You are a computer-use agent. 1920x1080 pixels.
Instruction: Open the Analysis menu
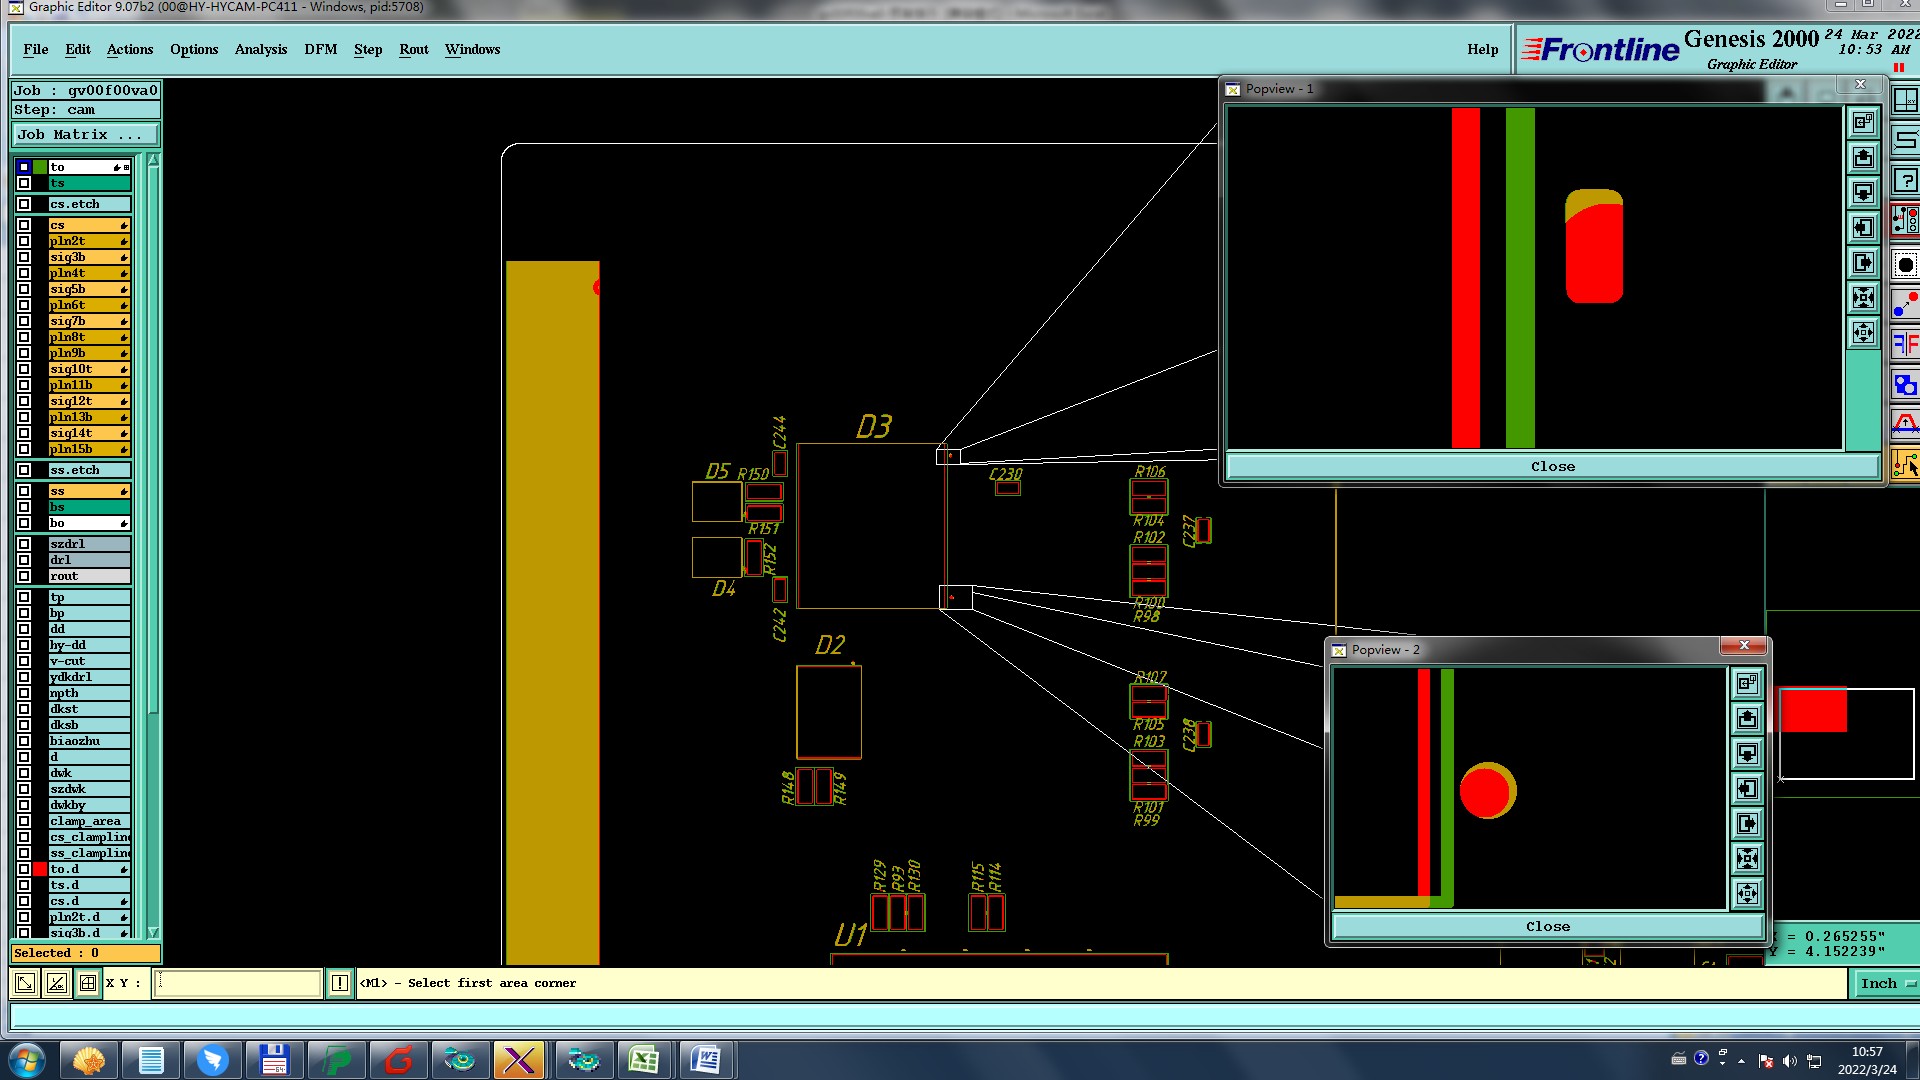pos(261,49)
